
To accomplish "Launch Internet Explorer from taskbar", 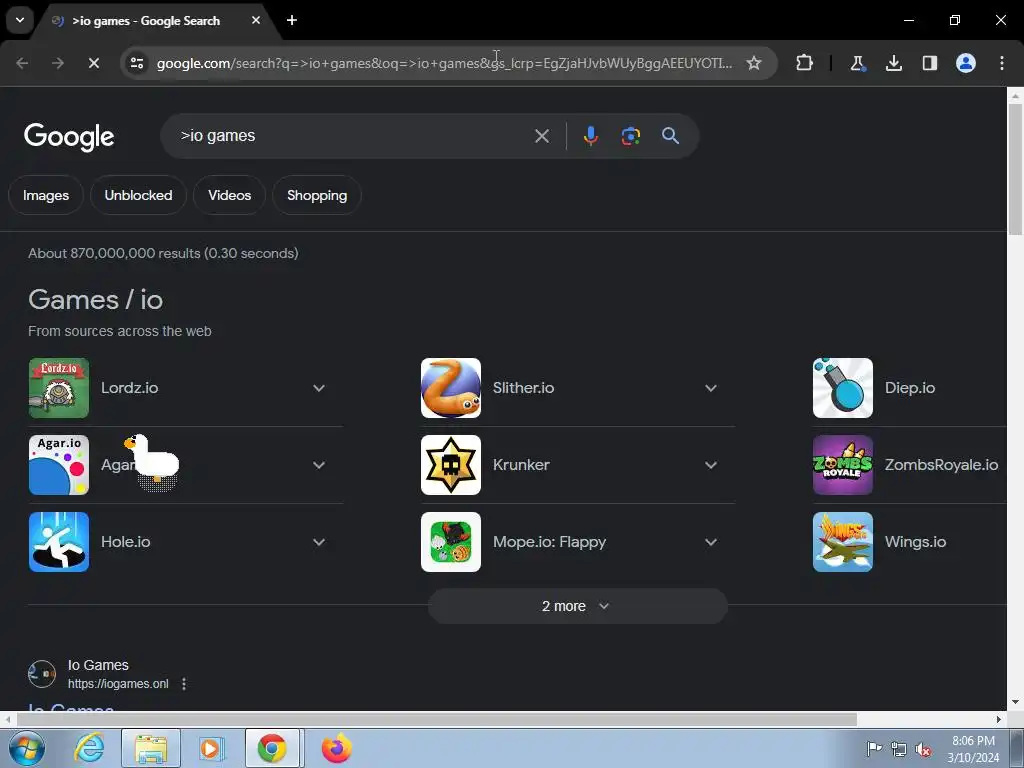I will (x=89, y=748).
